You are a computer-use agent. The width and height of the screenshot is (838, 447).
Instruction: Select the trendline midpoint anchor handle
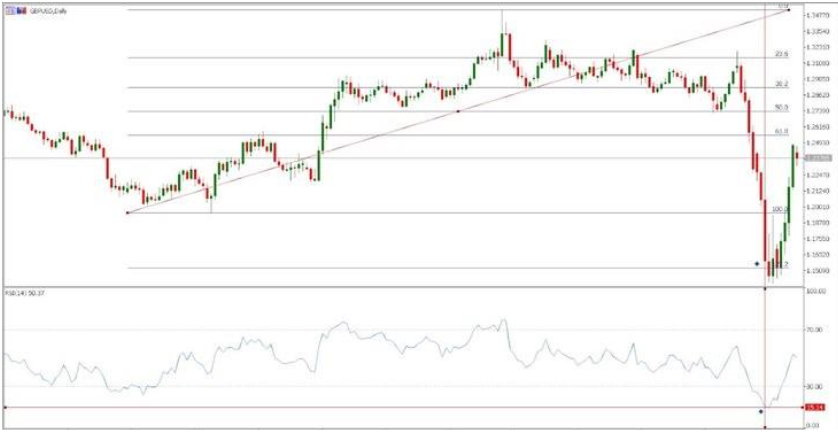coord(458,111)
